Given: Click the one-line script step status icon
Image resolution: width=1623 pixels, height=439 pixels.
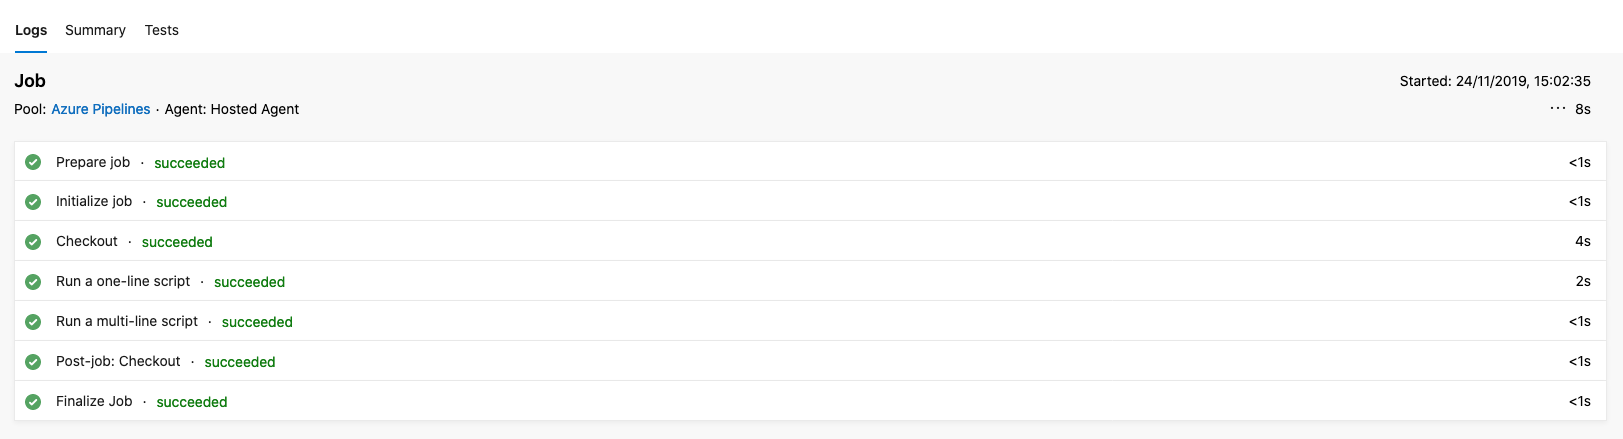Looking at the screenshot, I should coord(33,282).
